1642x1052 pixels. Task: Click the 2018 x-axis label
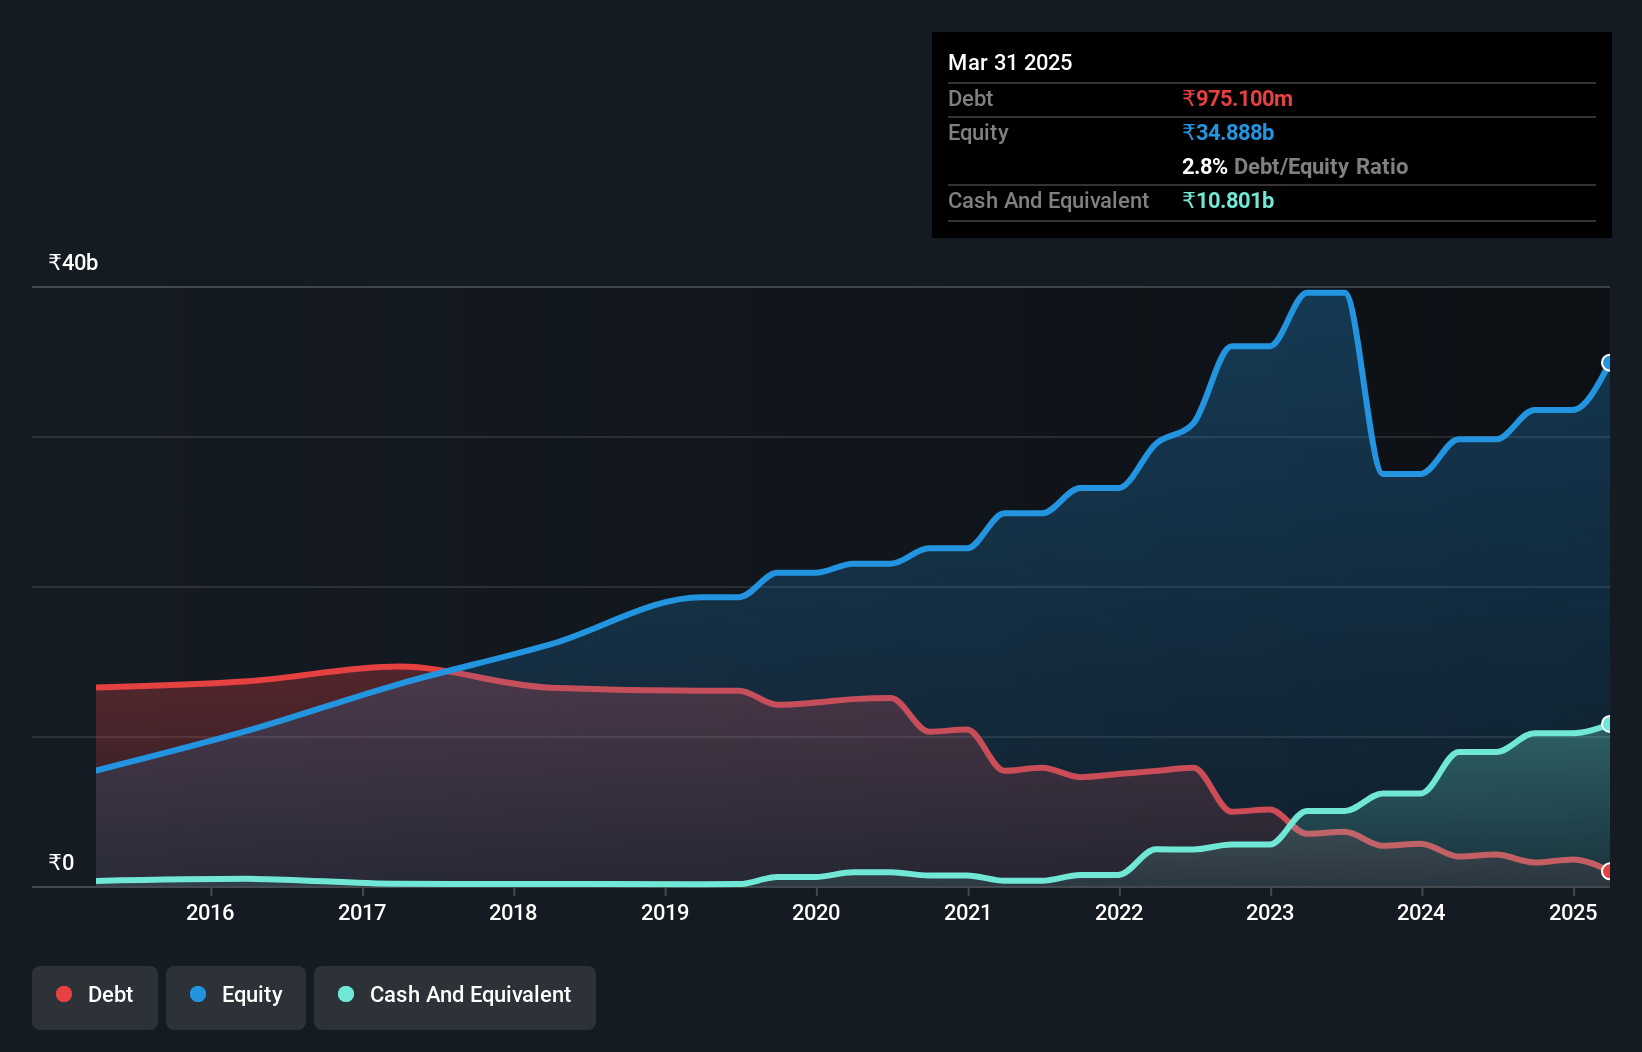point(513,912)
